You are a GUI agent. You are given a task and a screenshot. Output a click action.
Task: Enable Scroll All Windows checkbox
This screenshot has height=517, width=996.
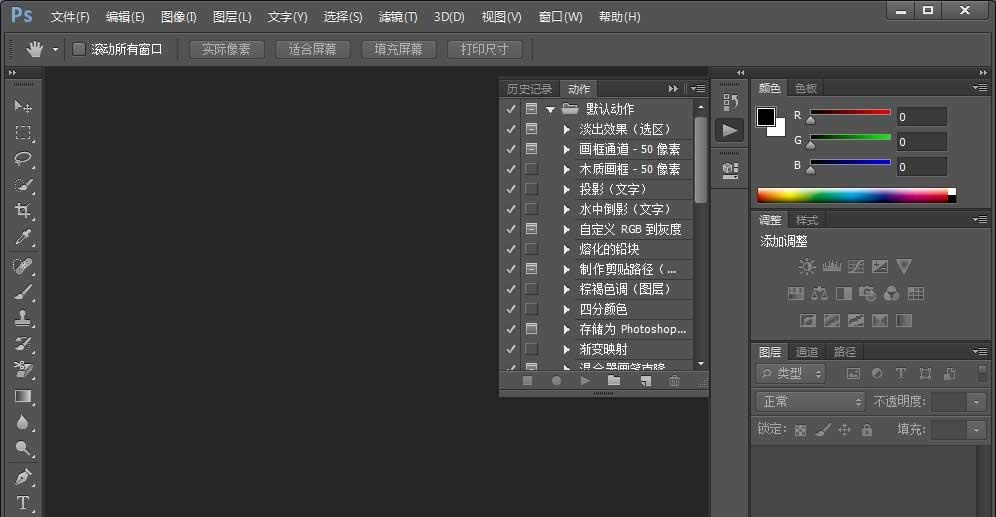pyautogui.click(x=79, y=49)
